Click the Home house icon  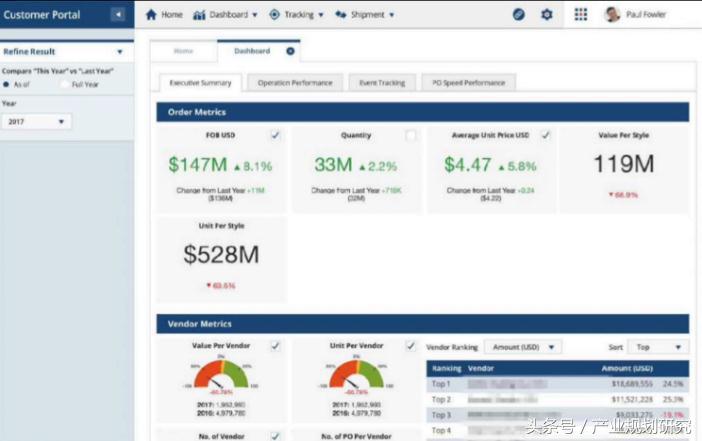pos(151,15)
